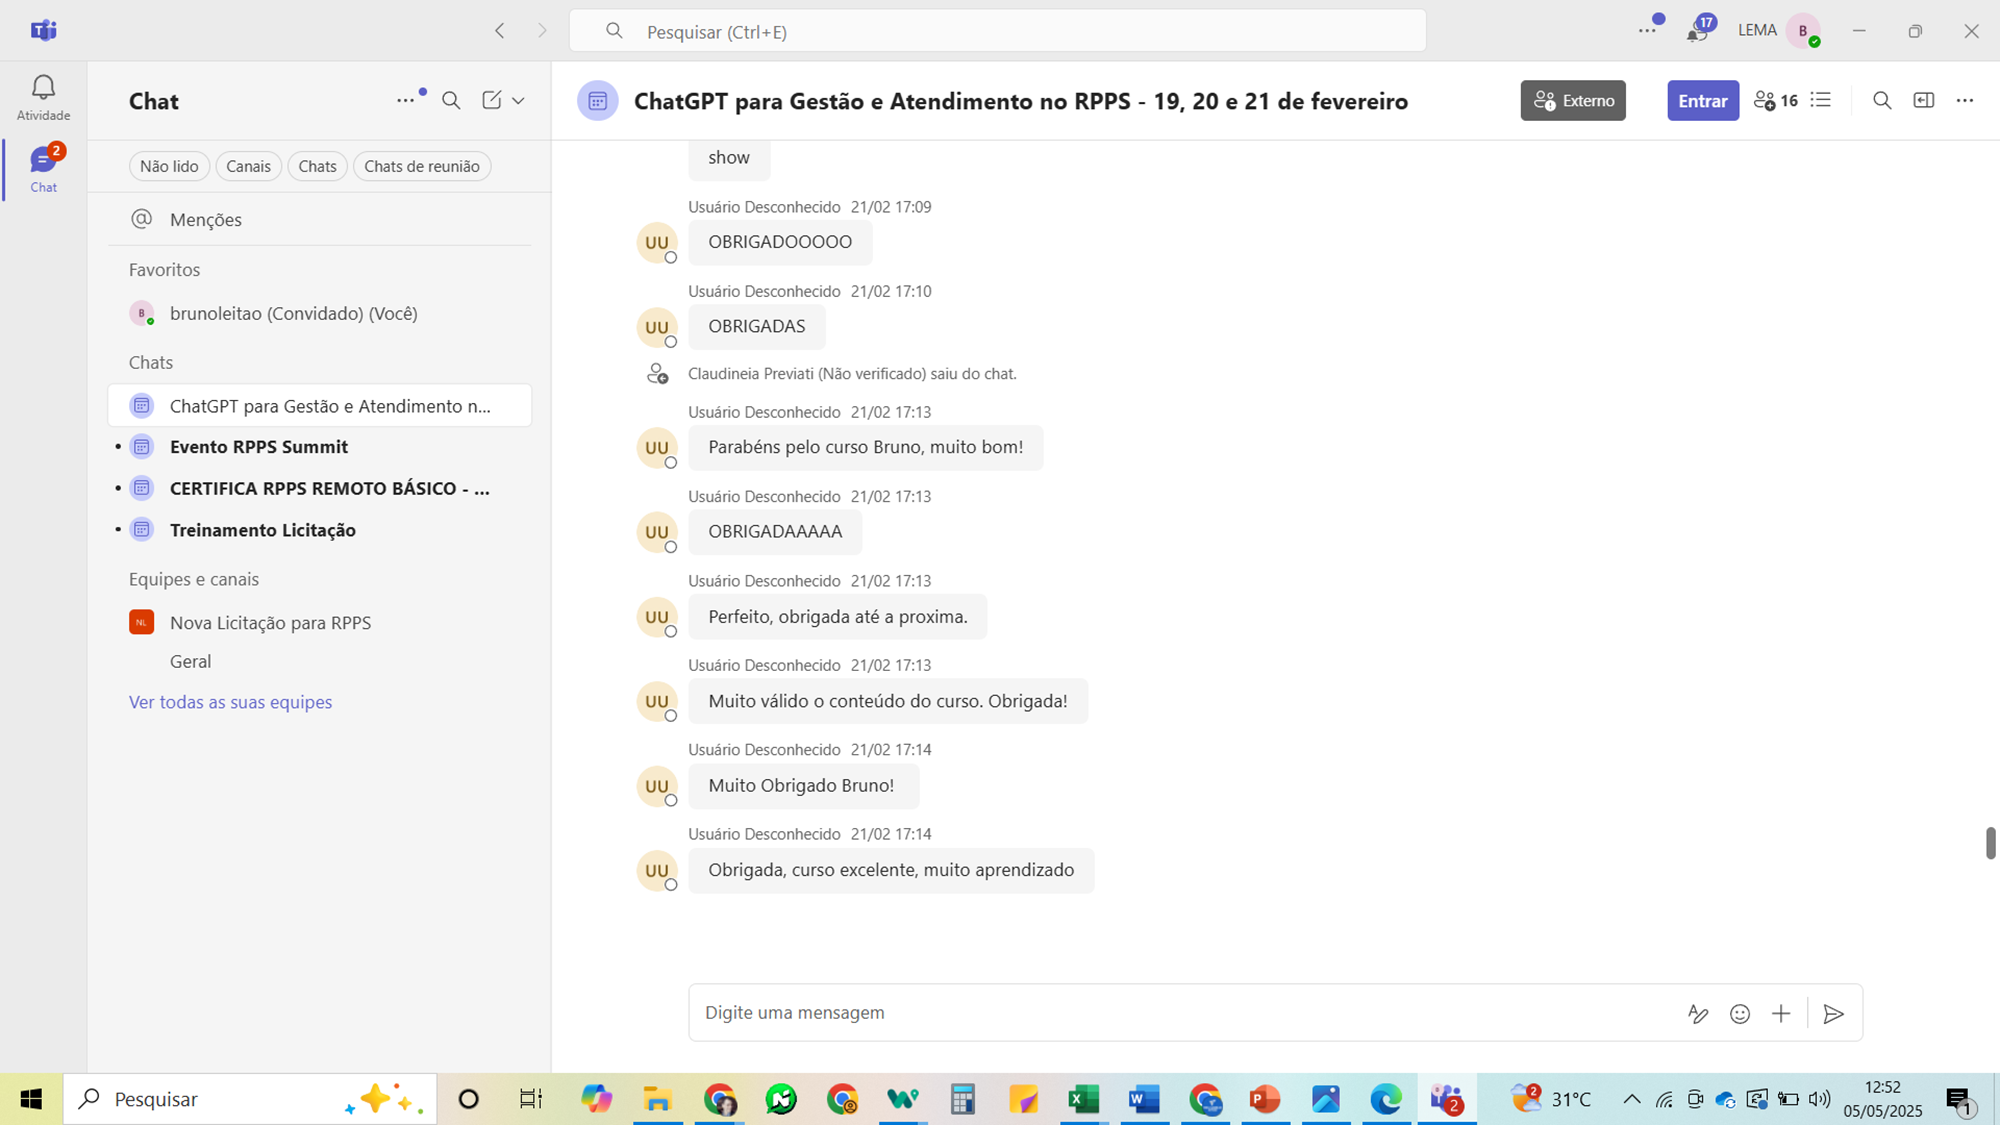Open the Geral channel
The width and height of the screenshot is (2000, 1125).
point(190,661)
